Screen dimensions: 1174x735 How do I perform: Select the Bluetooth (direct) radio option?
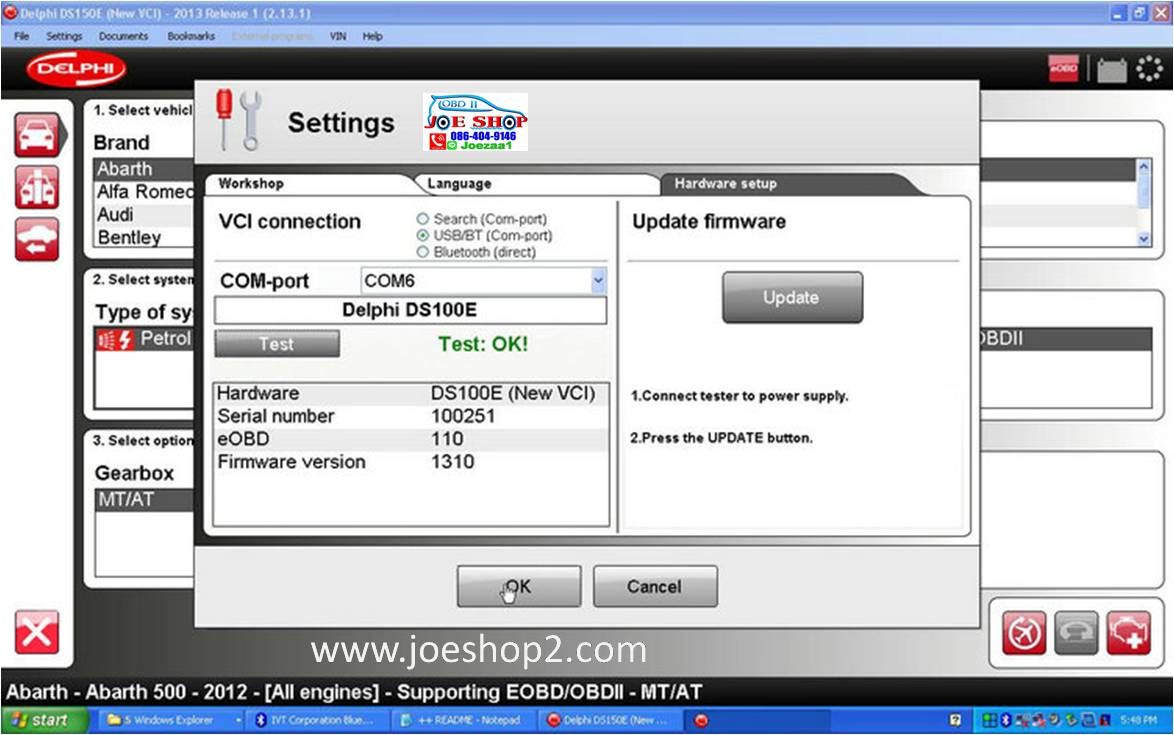423,252
